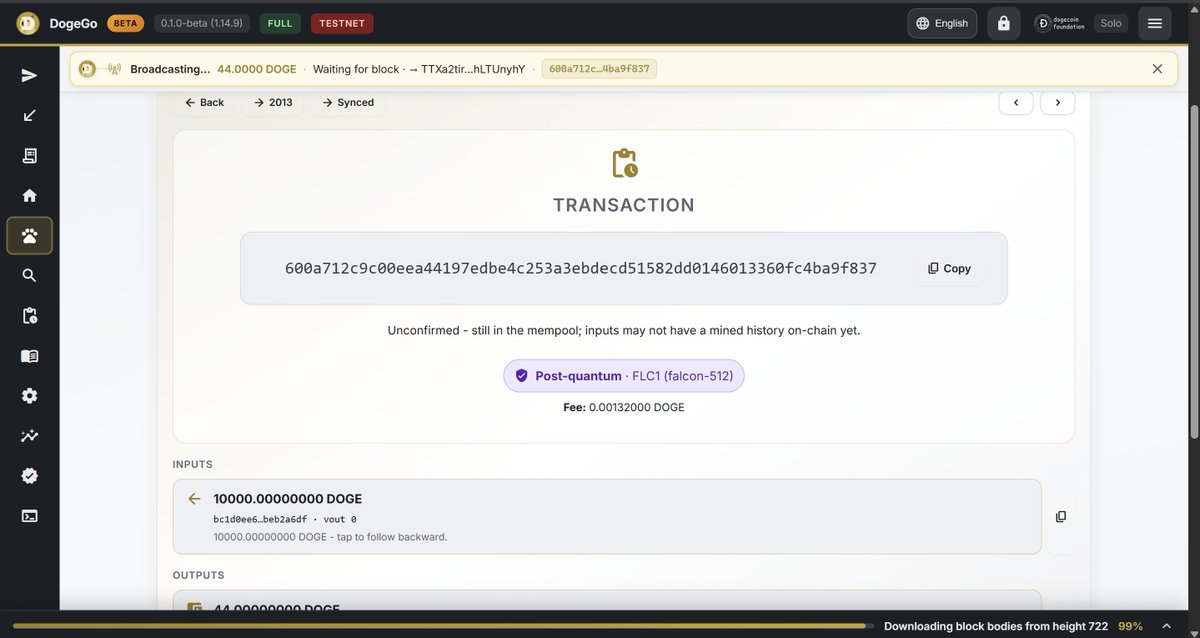
Task: Click the Solo badge
Action: (x=1110, y=23)
